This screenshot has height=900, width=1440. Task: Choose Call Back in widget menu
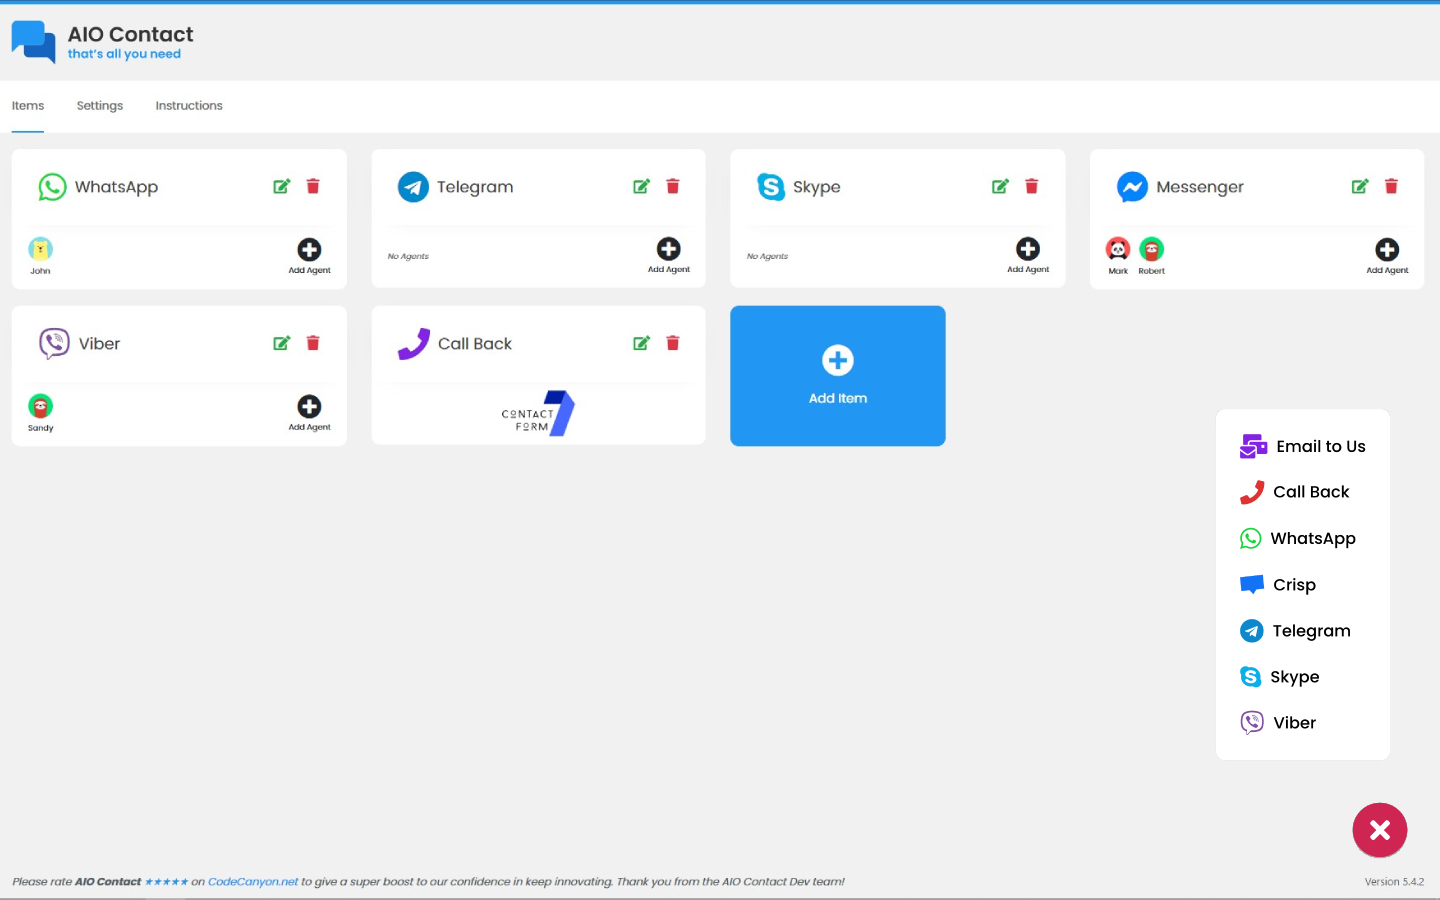click(1295, 492)
